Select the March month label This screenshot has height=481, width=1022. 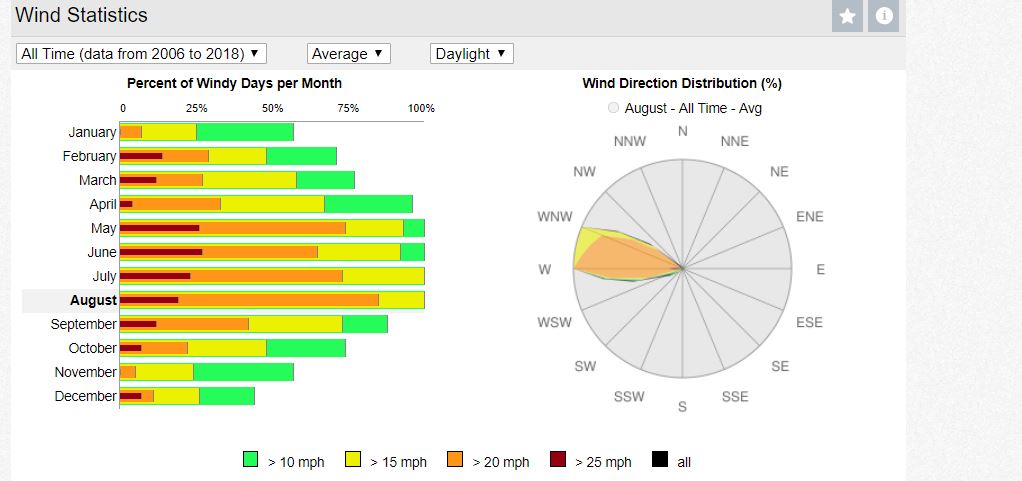tap(98, 181)
